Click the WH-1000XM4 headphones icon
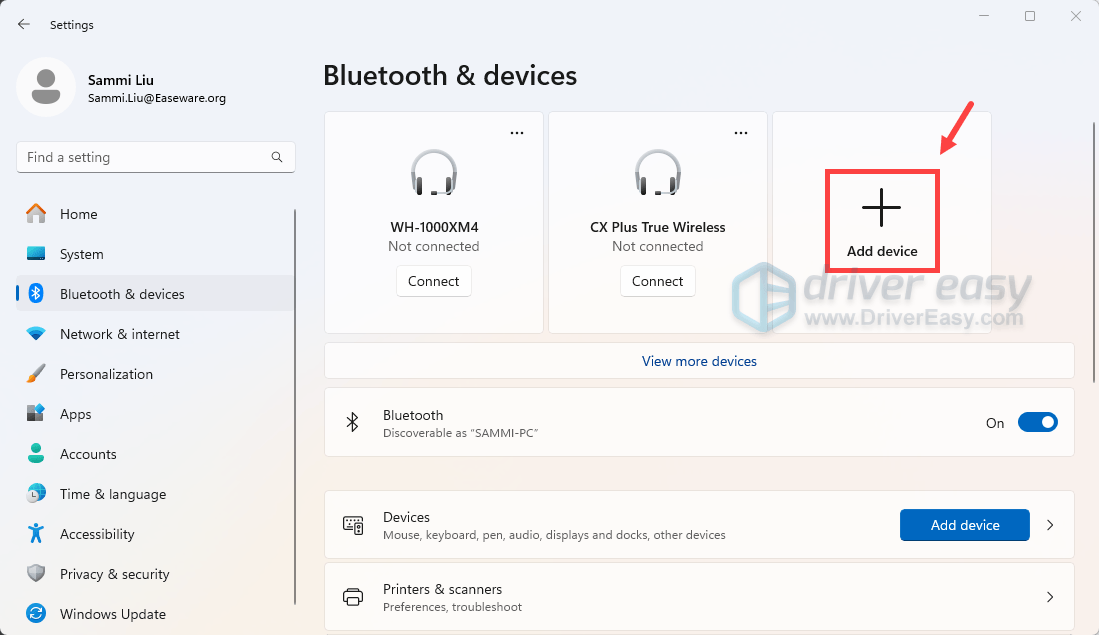 (x=433, y=173)
